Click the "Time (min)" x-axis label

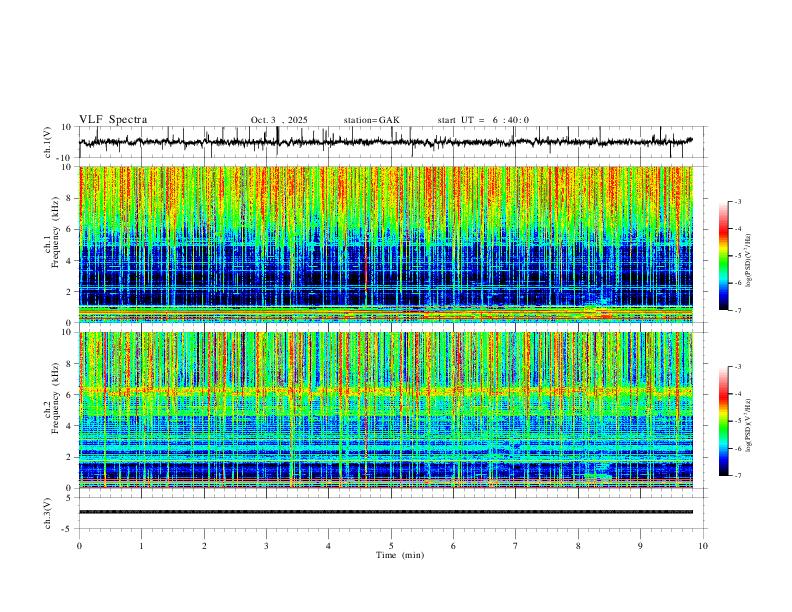coord(400,555)
